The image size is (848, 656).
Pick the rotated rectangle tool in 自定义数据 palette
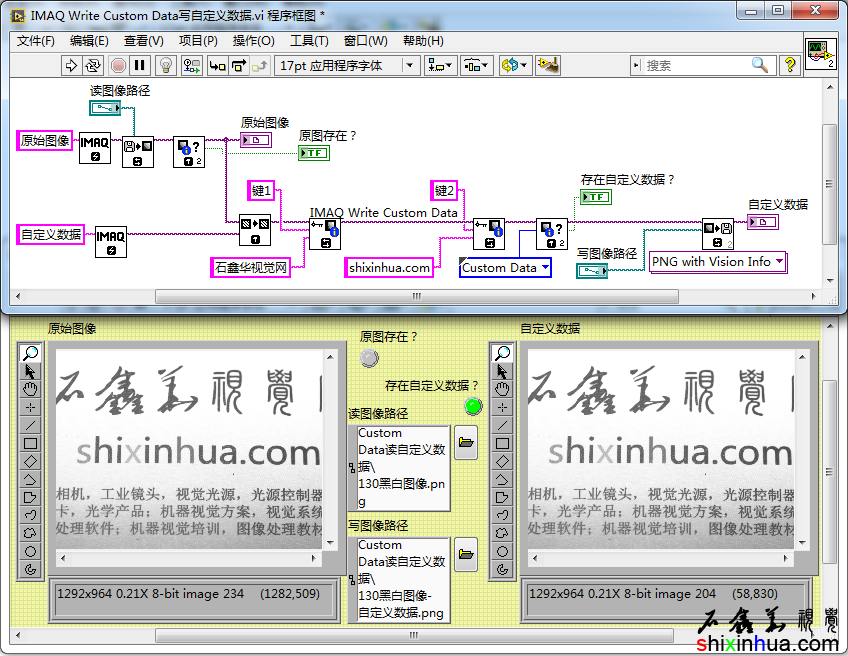click(502, 461)
